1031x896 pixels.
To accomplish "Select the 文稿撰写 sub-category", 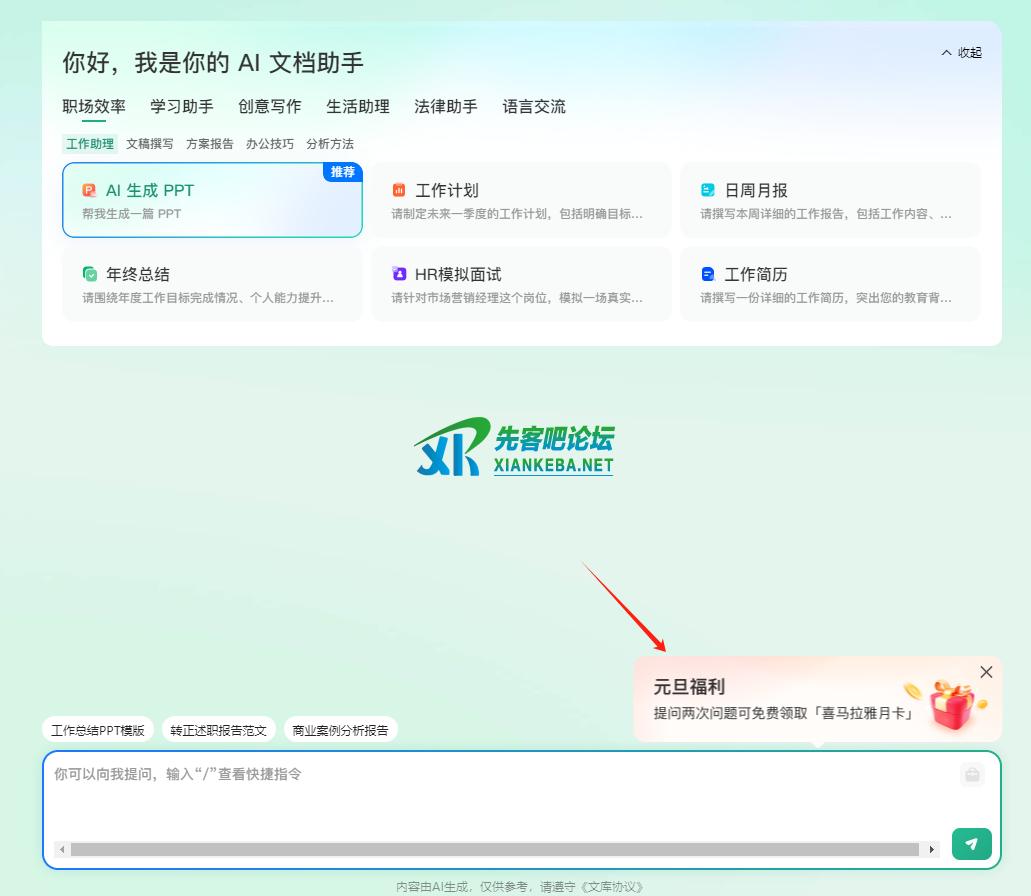I will pos(150,144).
